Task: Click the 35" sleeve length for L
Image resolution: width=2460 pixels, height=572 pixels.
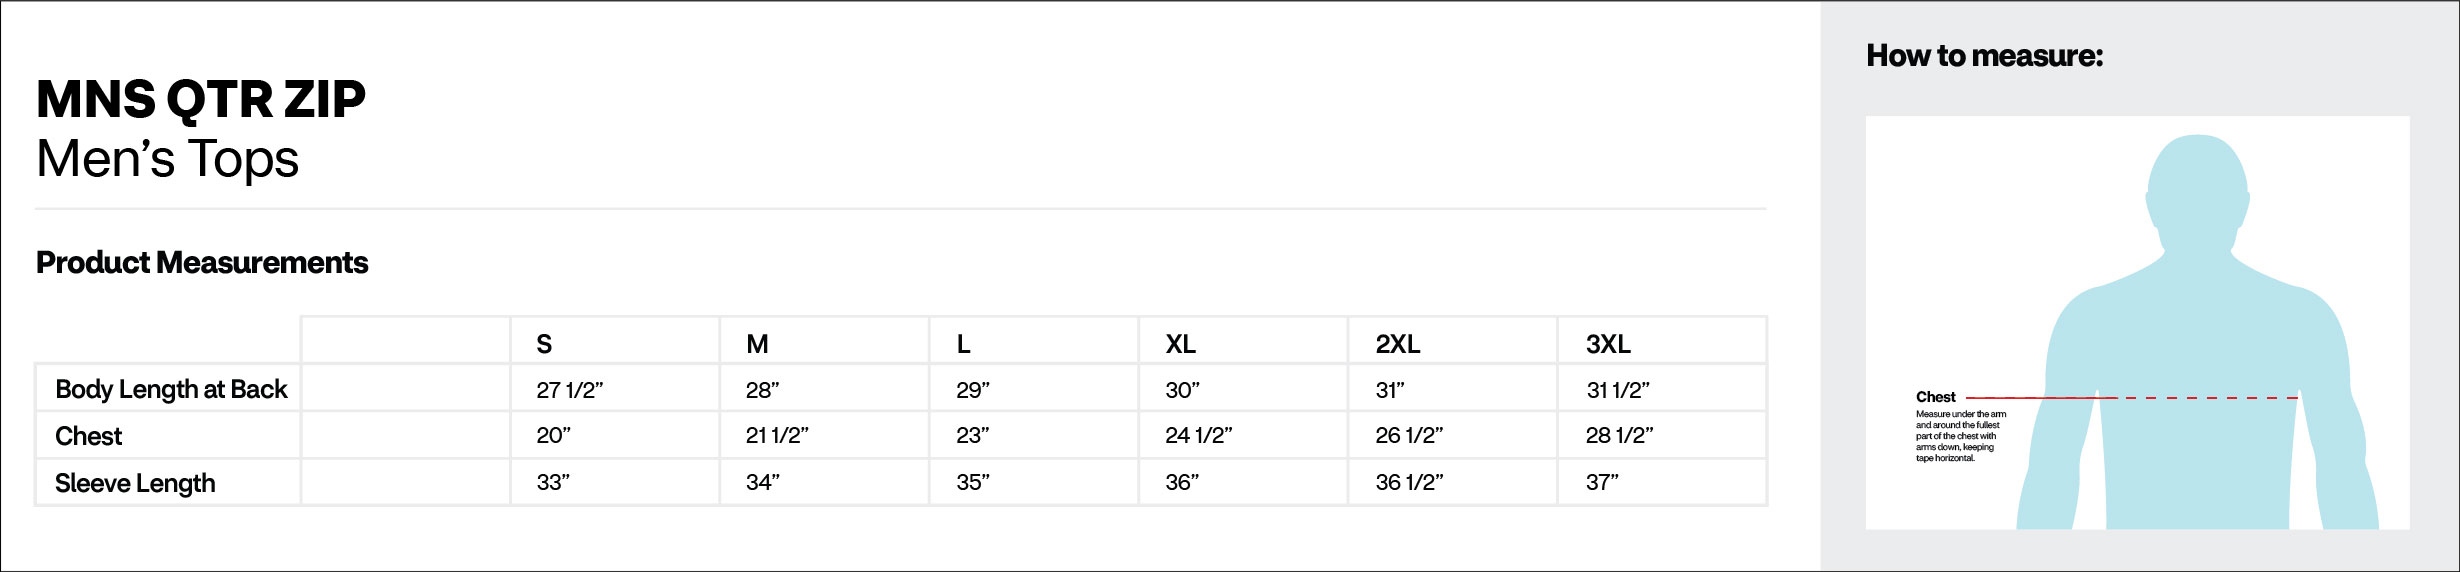Action: pos(972,482)
